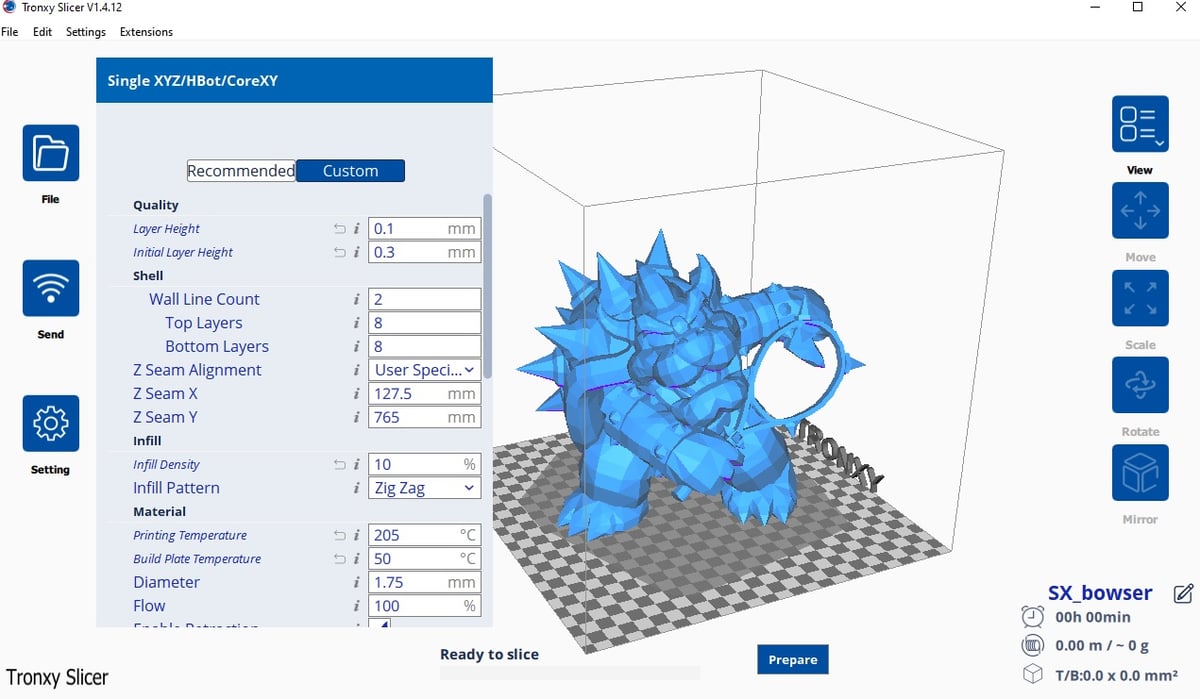Show info for Bottom Layers
1200x699 pixels.
pos(357,347)
